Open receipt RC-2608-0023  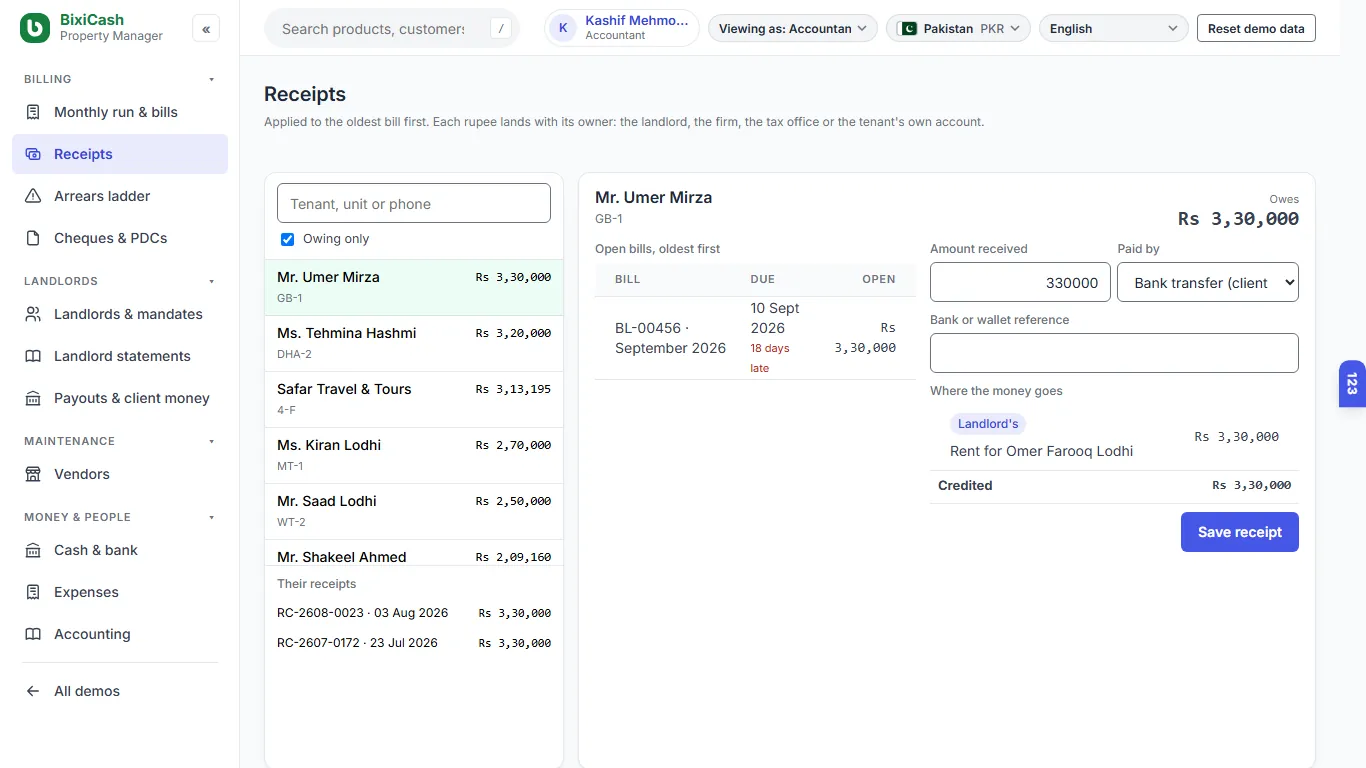414,613
